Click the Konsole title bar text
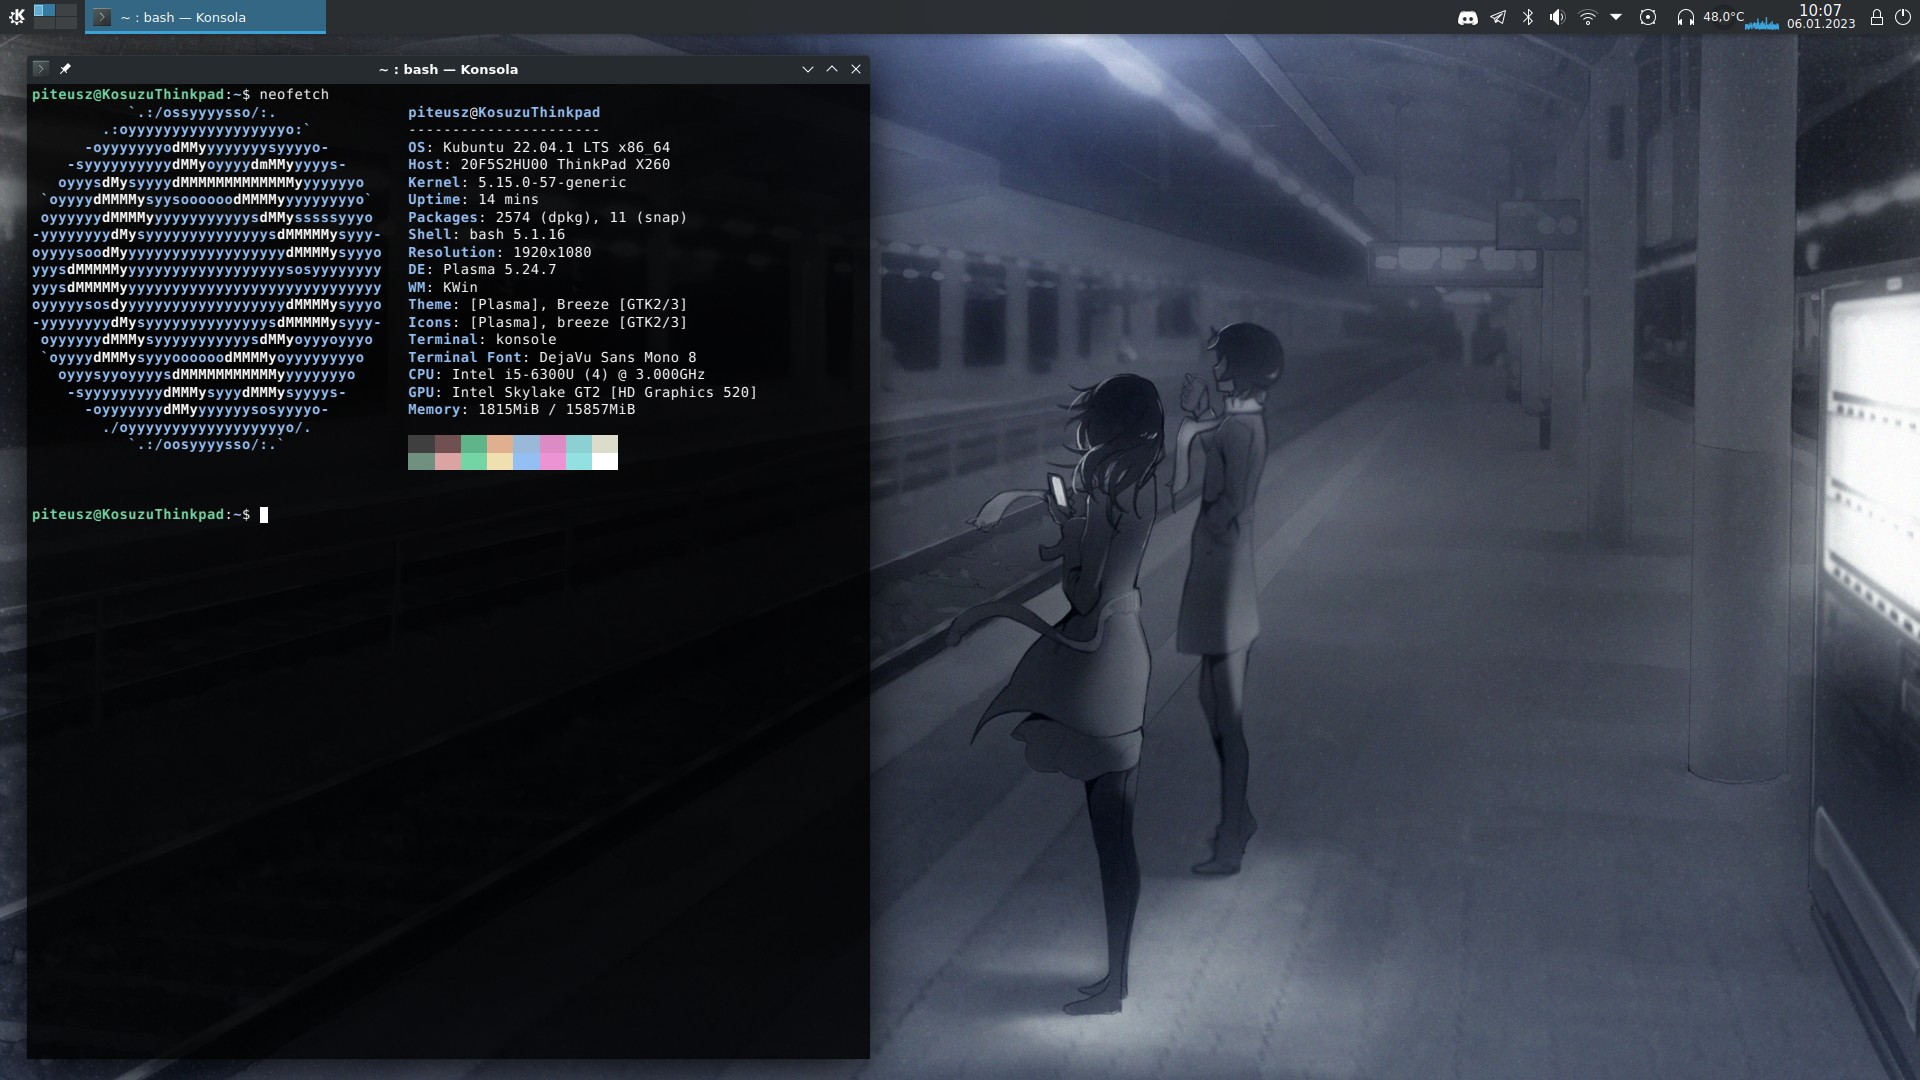The image size is (1920, 1080). tap(448, 69)
